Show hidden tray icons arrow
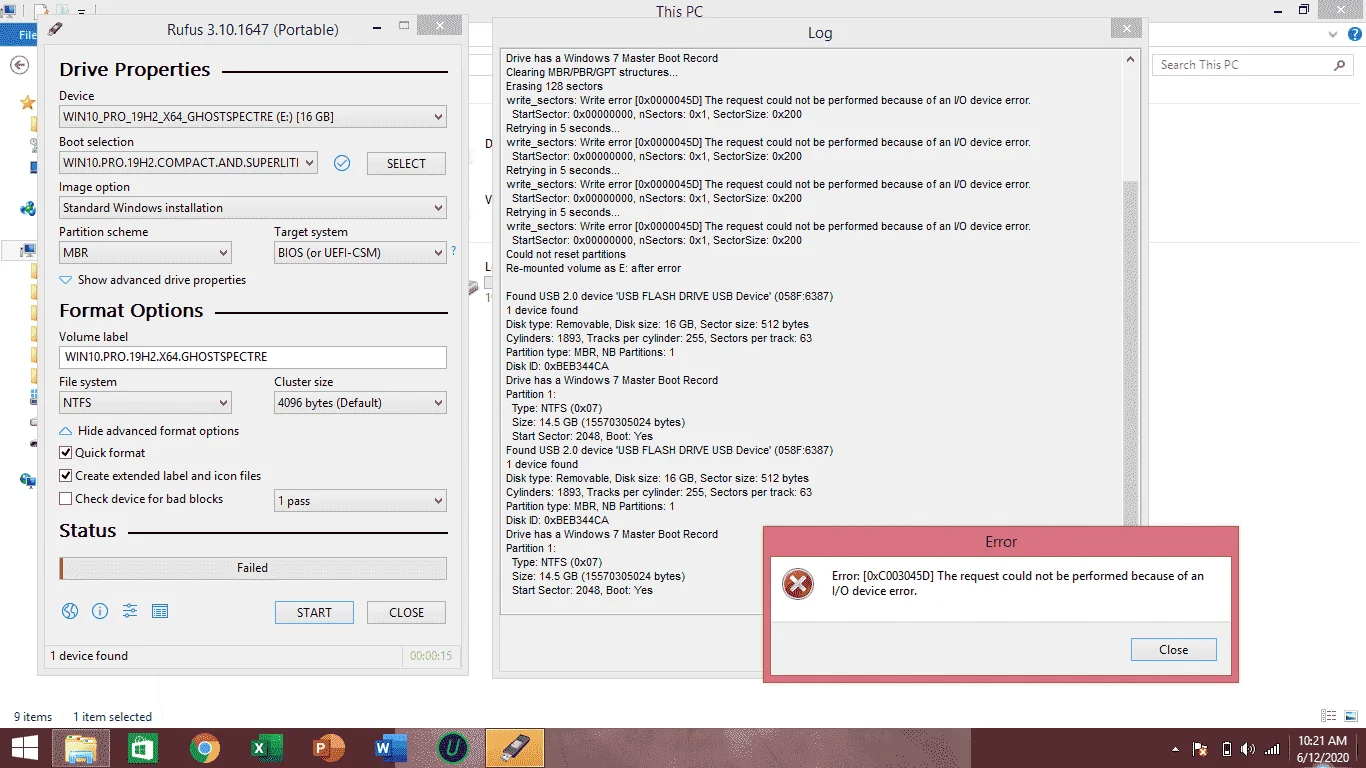 click(x=1175, y=749)
